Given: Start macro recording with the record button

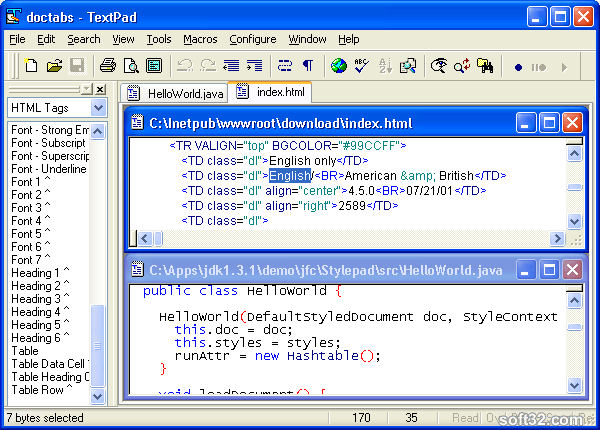Looking at the screenshot, I should [x=518, y=67].
